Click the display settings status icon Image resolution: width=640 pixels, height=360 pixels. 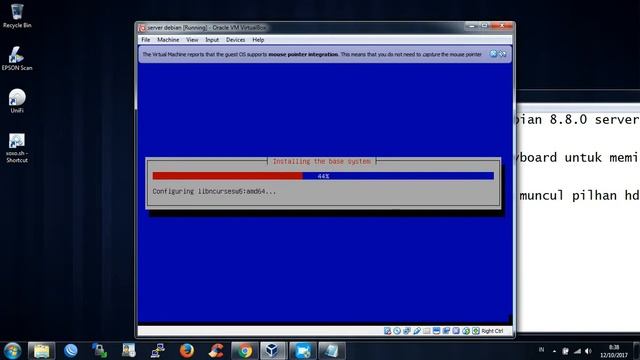pos(436,331)
